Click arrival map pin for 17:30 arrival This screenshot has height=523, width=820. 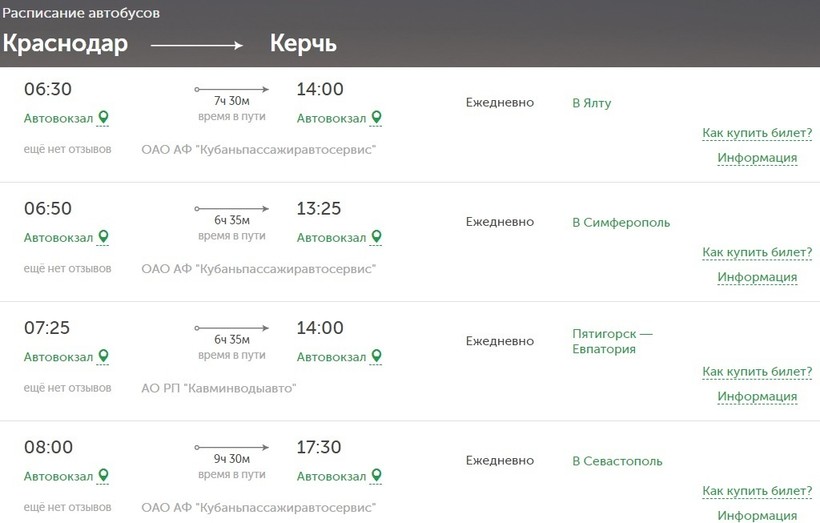pyautogui.click(x=376, y=475)
